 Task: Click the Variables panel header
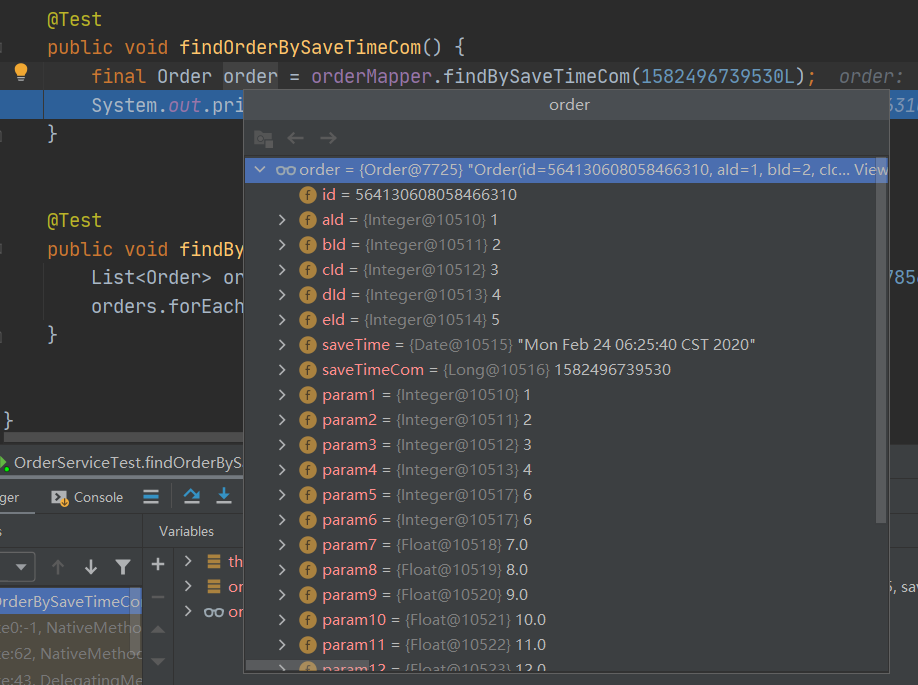pos(186,532)
